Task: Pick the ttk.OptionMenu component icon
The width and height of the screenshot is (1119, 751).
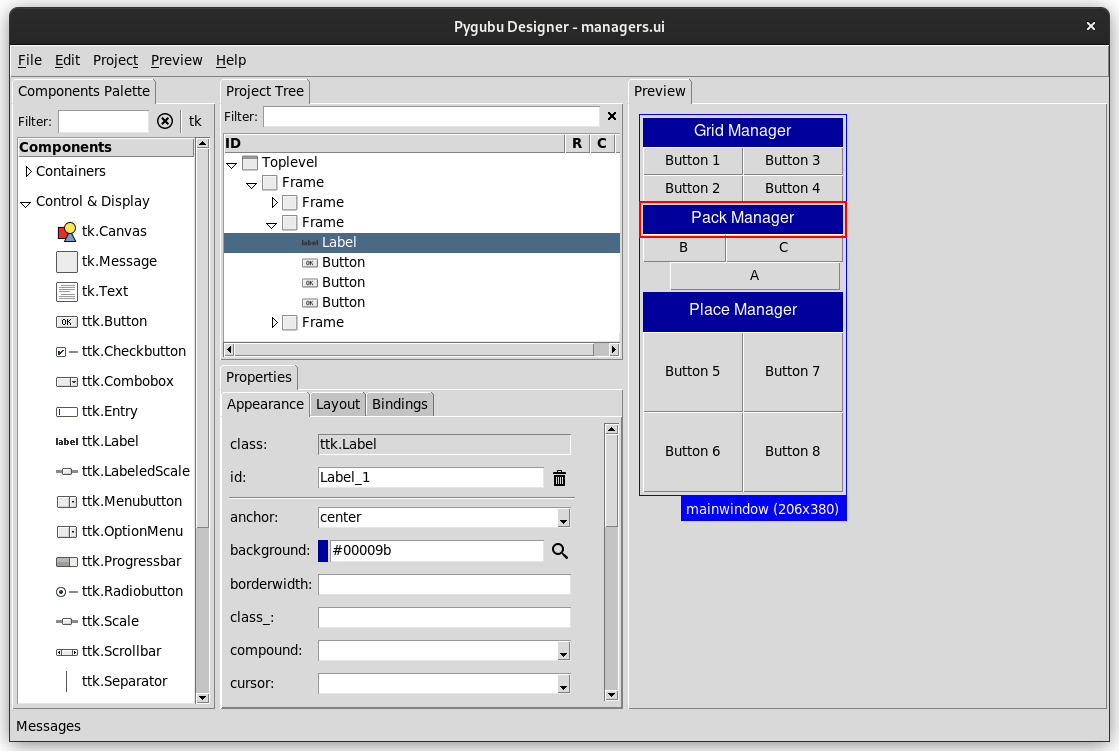Action: [x=66, y=531]
